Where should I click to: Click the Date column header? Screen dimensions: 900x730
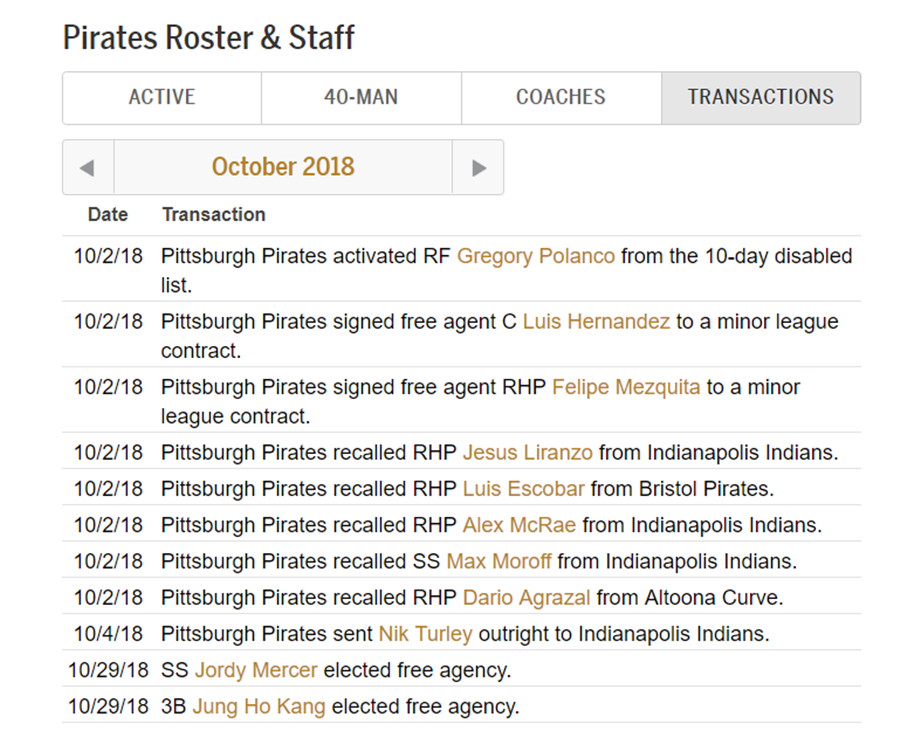click(x=108, y=215)
